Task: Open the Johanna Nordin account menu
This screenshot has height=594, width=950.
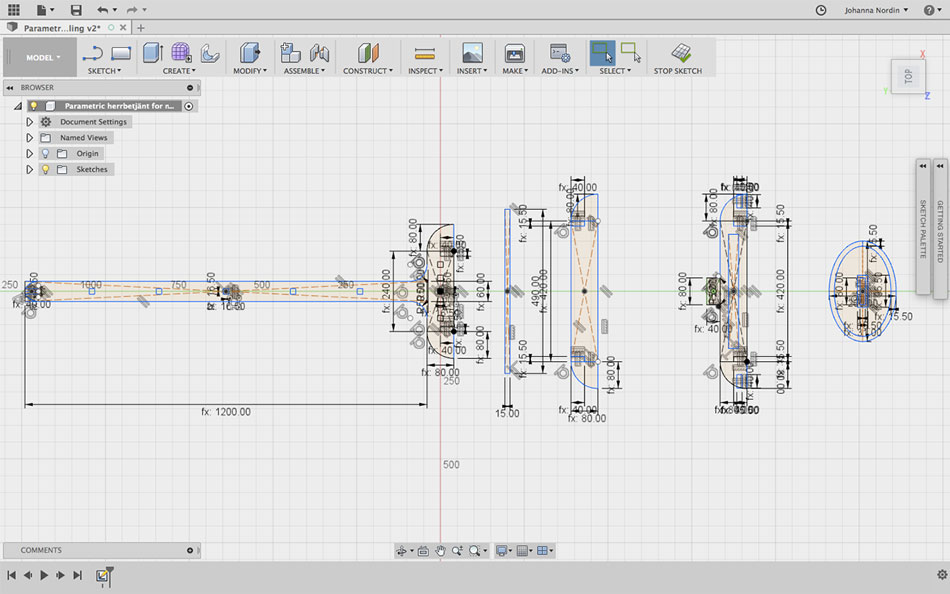Action: [878, 10]
